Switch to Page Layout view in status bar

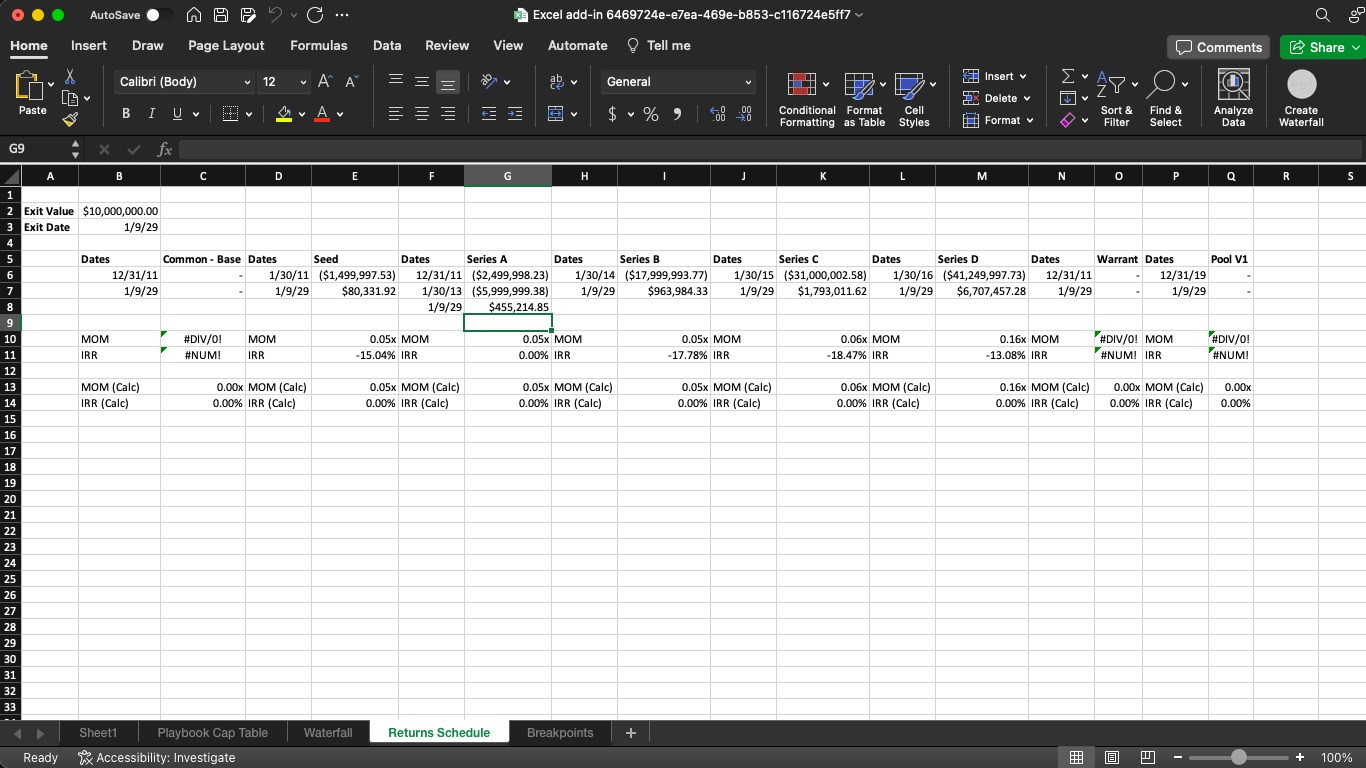point(1112,758)
